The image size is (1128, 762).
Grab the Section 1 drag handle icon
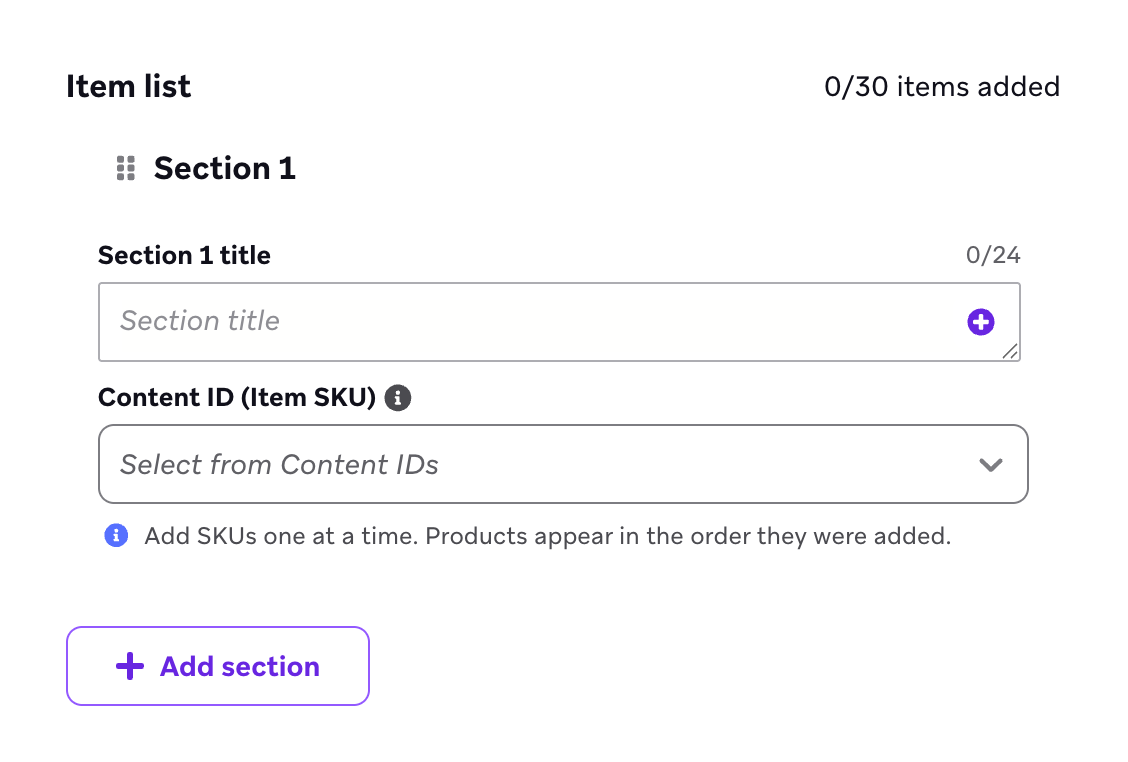(x=125, y=168)
